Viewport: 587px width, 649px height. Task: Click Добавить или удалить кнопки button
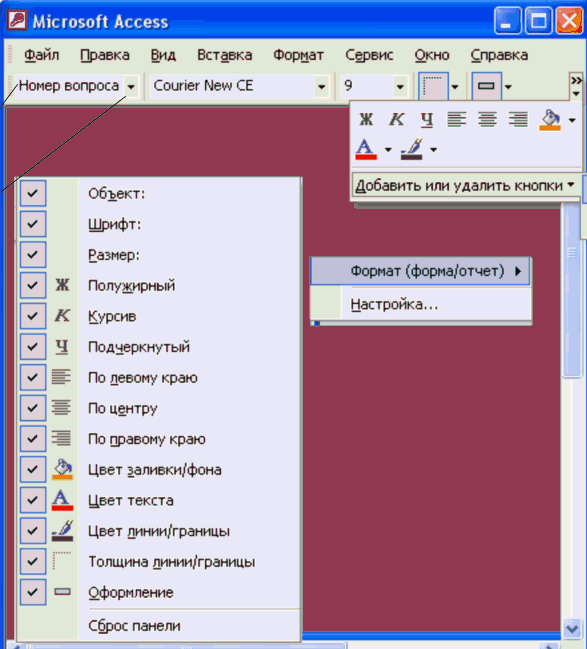coord(465,185)
